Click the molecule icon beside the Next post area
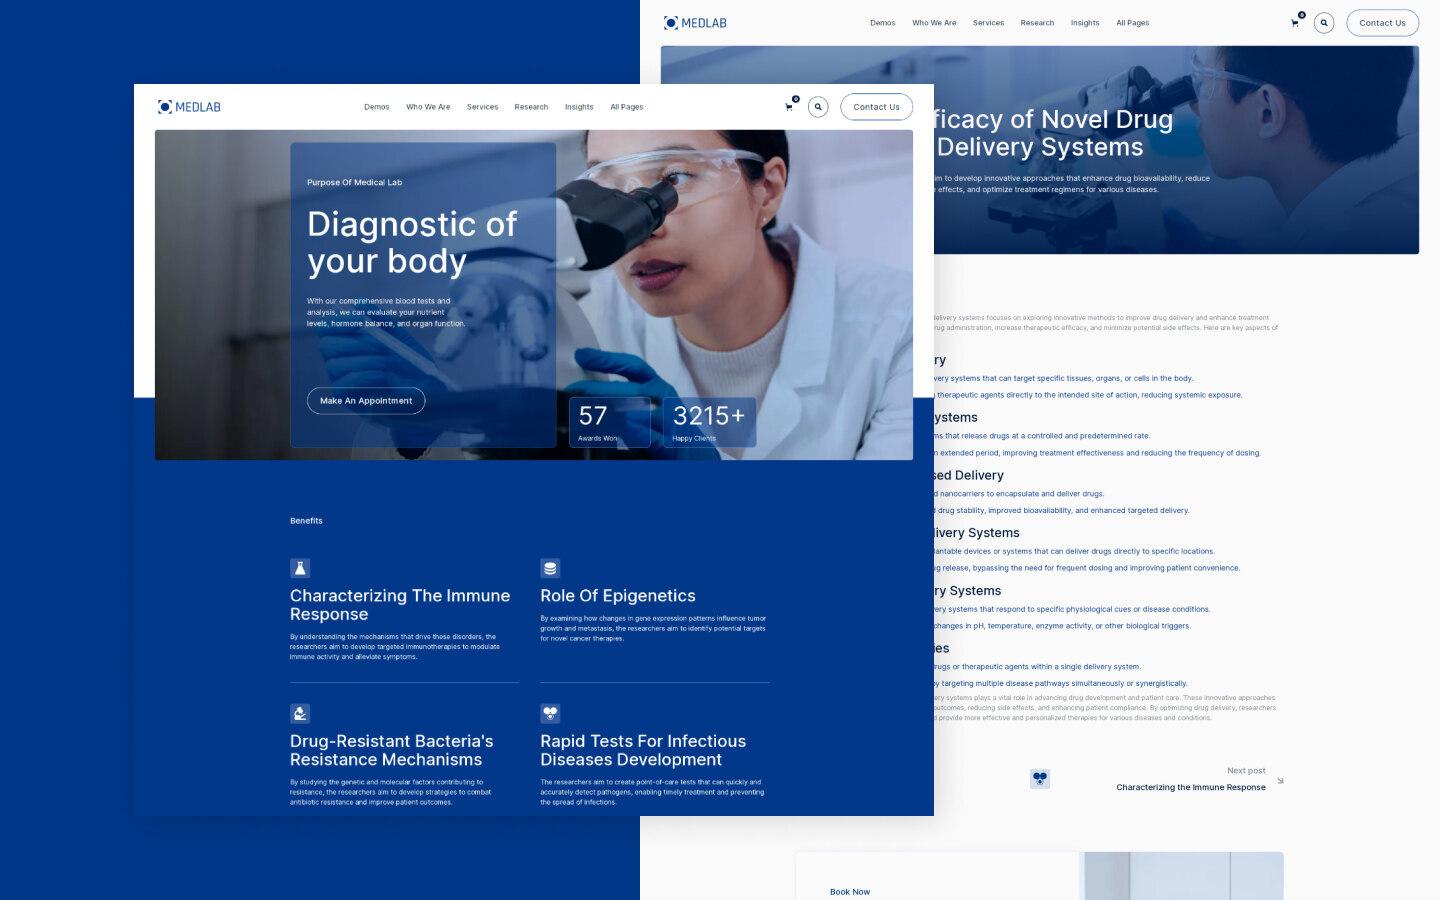This screenshot has height=900, width=1440. 1040,778
